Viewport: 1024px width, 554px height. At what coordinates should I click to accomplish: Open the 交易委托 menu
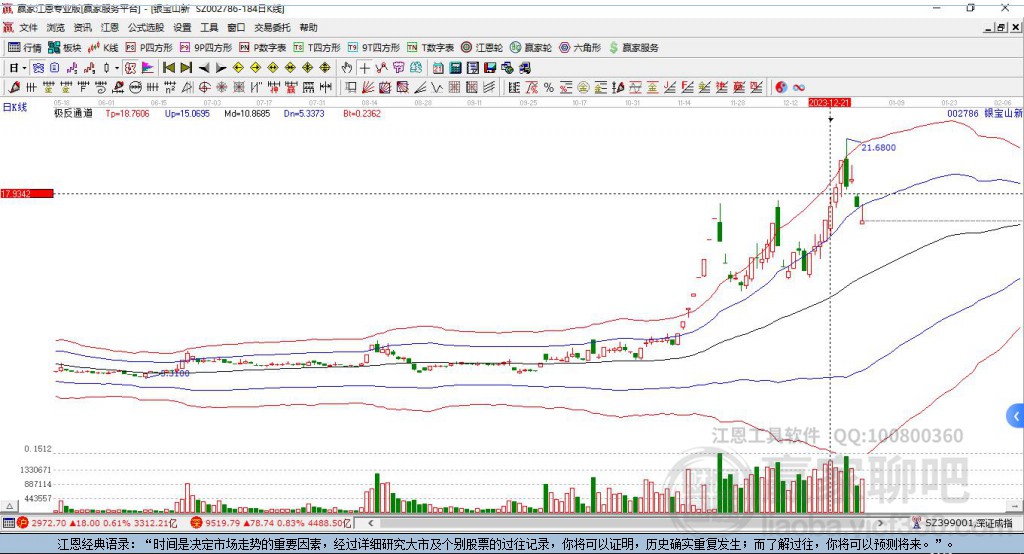tap(271, 28)
